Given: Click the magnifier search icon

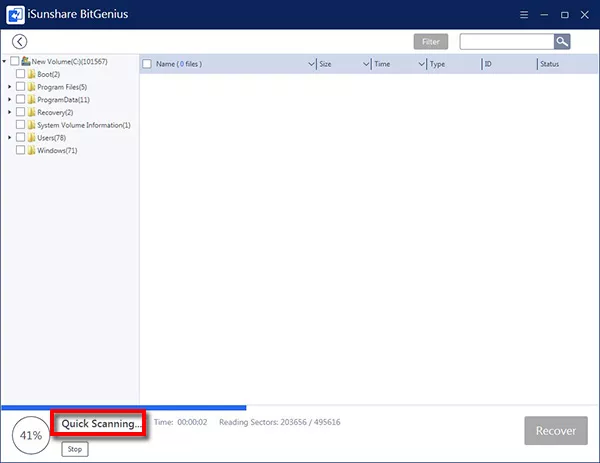Looking at the screenshot, I should [562, 41].
